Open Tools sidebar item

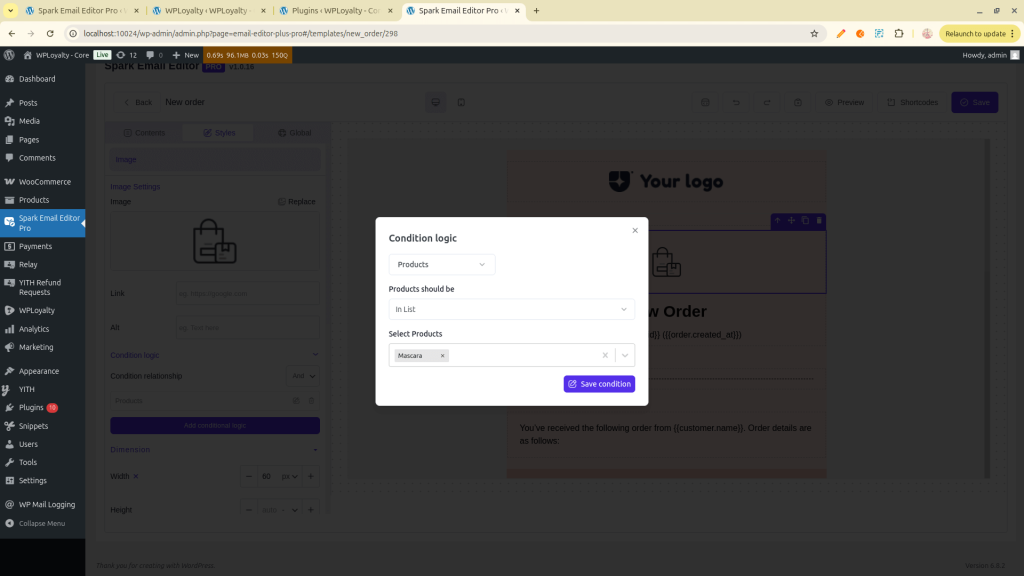(27, 462)
